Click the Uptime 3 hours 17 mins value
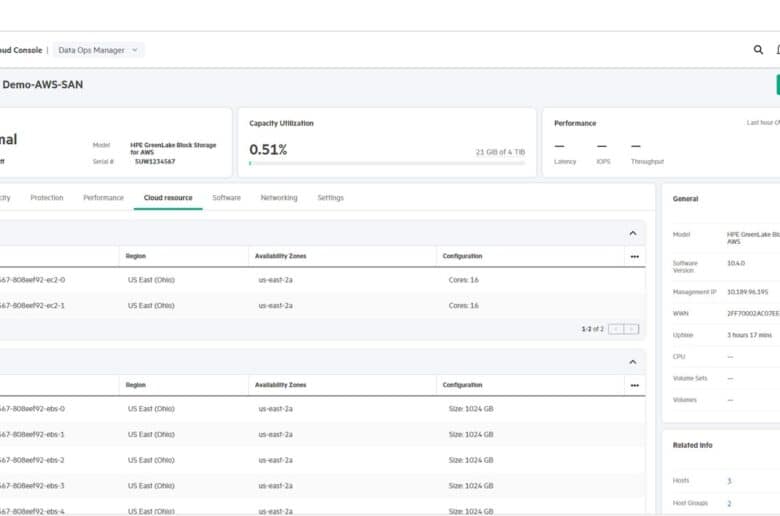 click(x=749, y=335)
